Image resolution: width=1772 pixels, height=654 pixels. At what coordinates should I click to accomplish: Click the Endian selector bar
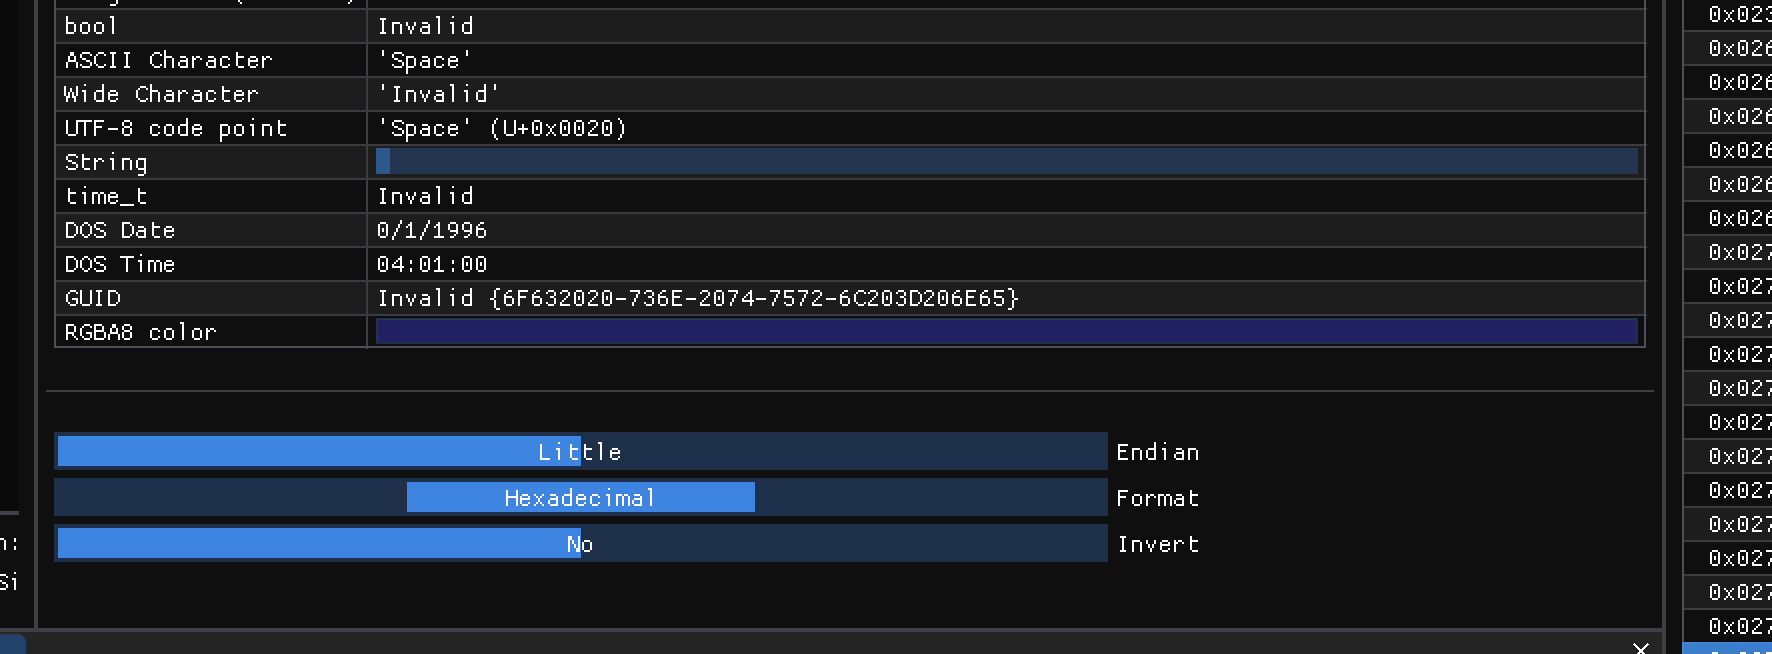click(580, 452)
